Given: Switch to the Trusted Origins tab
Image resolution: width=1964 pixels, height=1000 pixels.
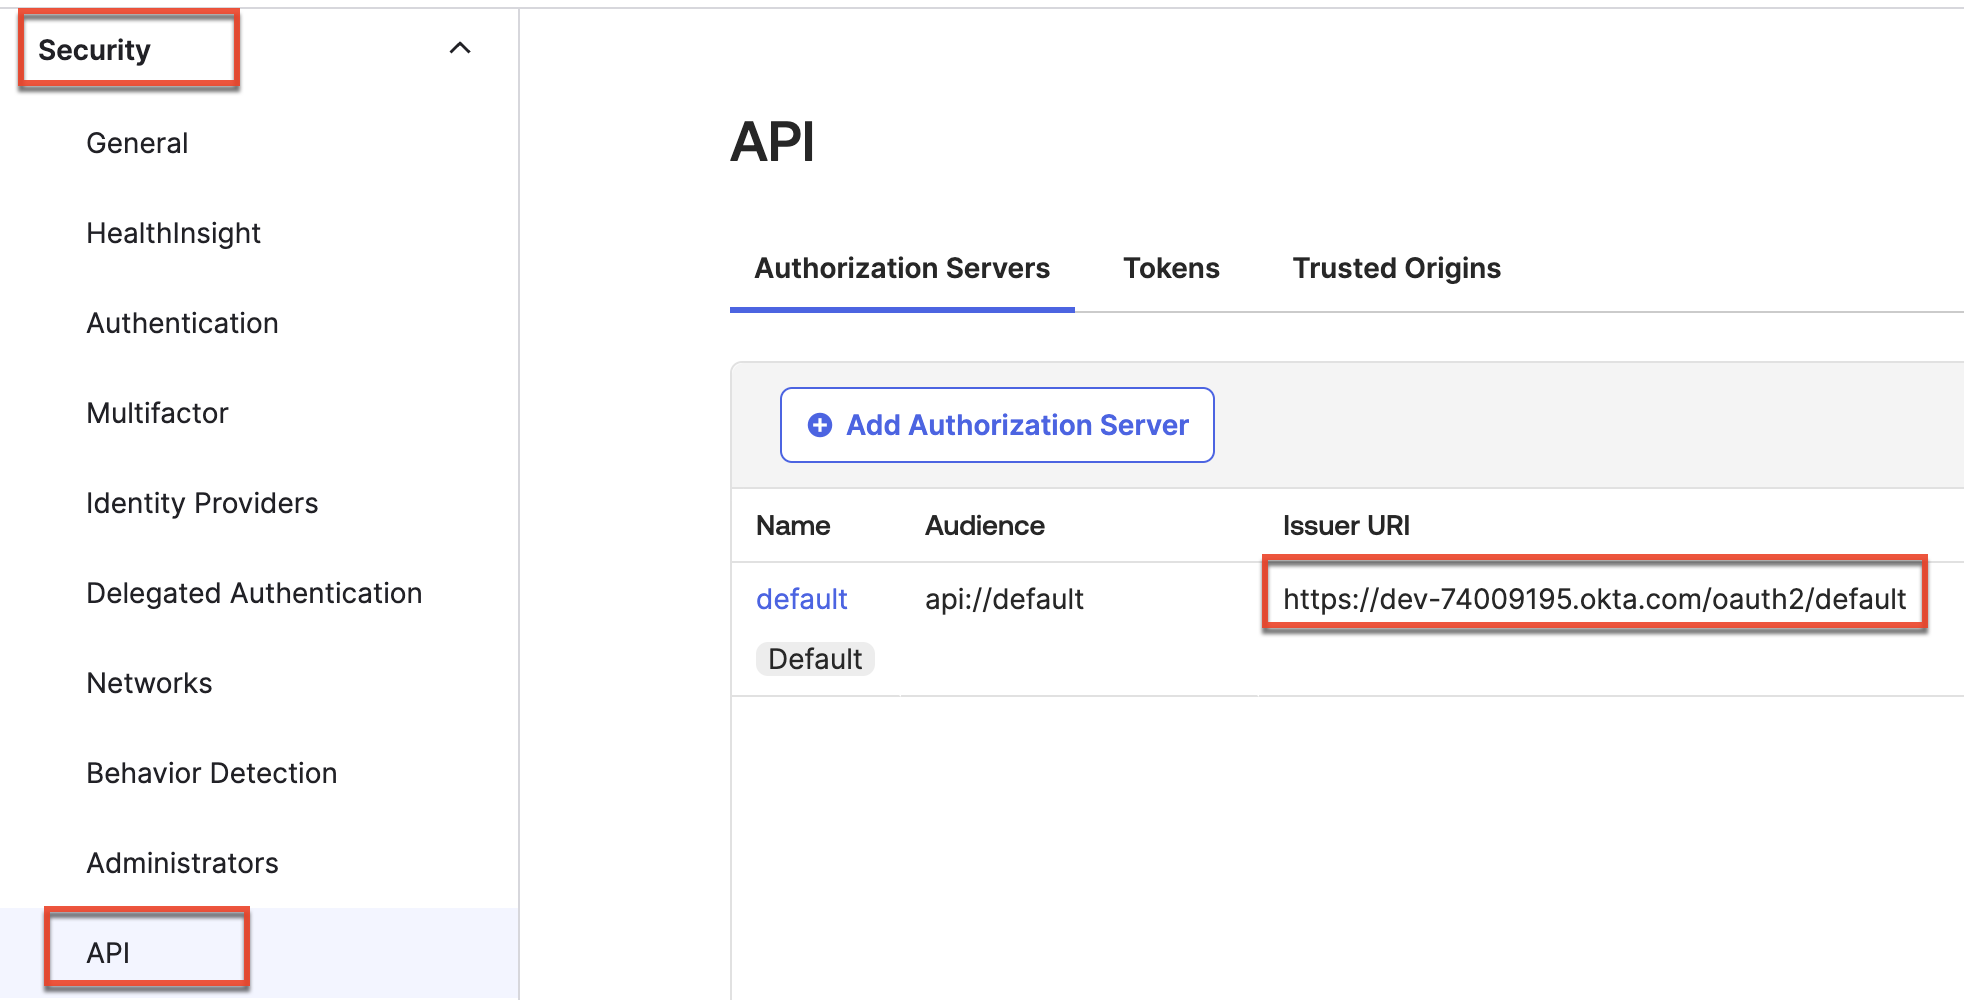Looking at the screenshot, I should pos(1396,268).
